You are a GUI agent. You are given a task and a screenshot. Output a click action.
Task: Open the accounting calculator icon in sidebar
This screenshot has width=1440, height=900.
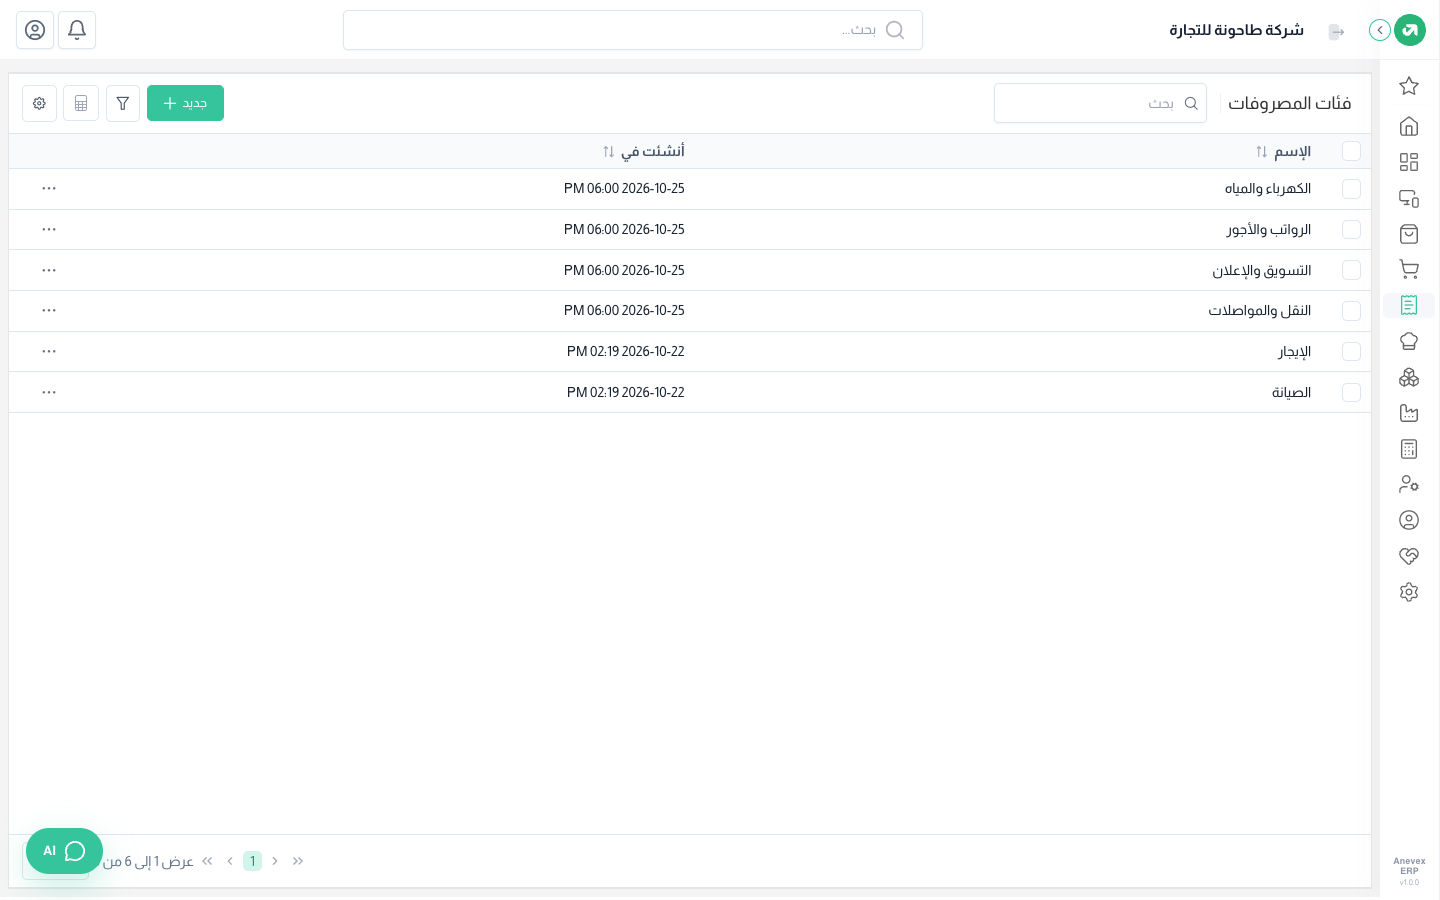(1409, 449)
